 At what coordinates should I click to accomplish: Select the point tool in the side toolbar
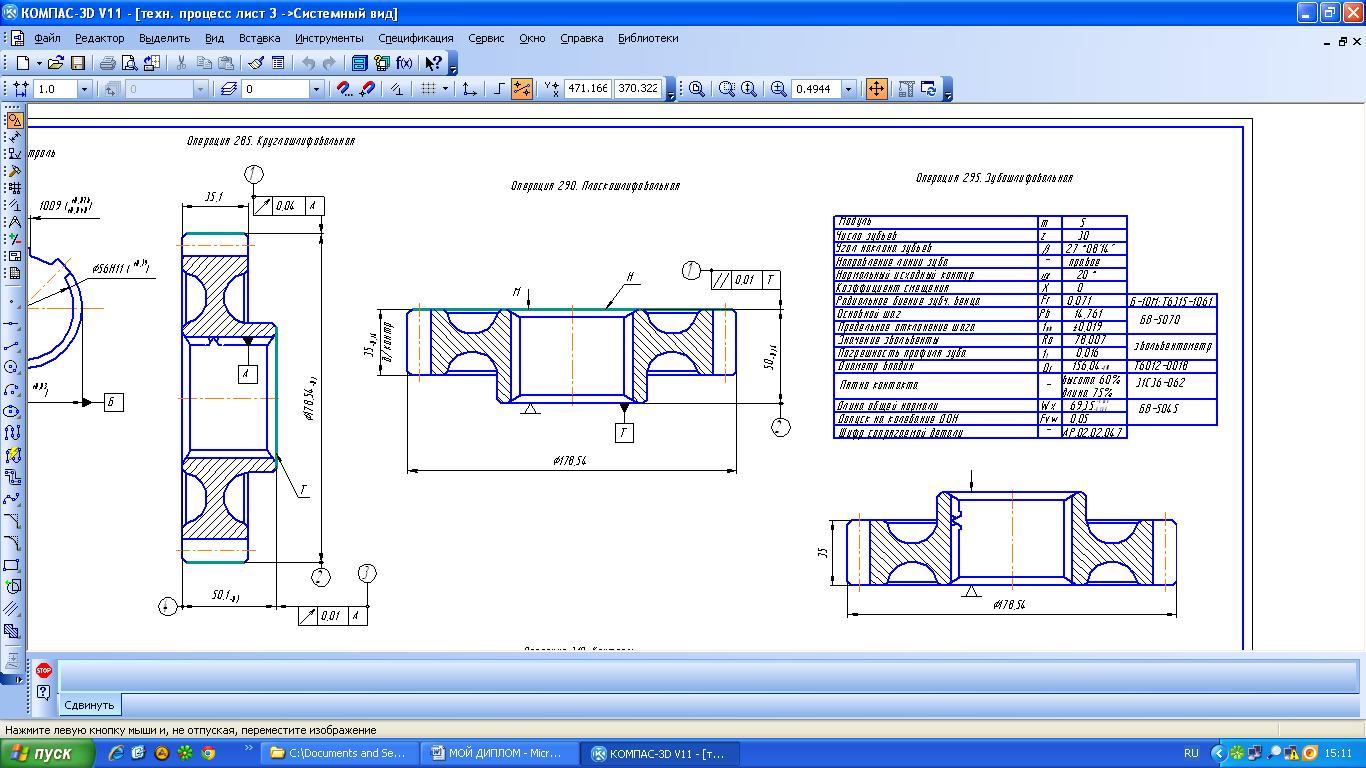13,300
